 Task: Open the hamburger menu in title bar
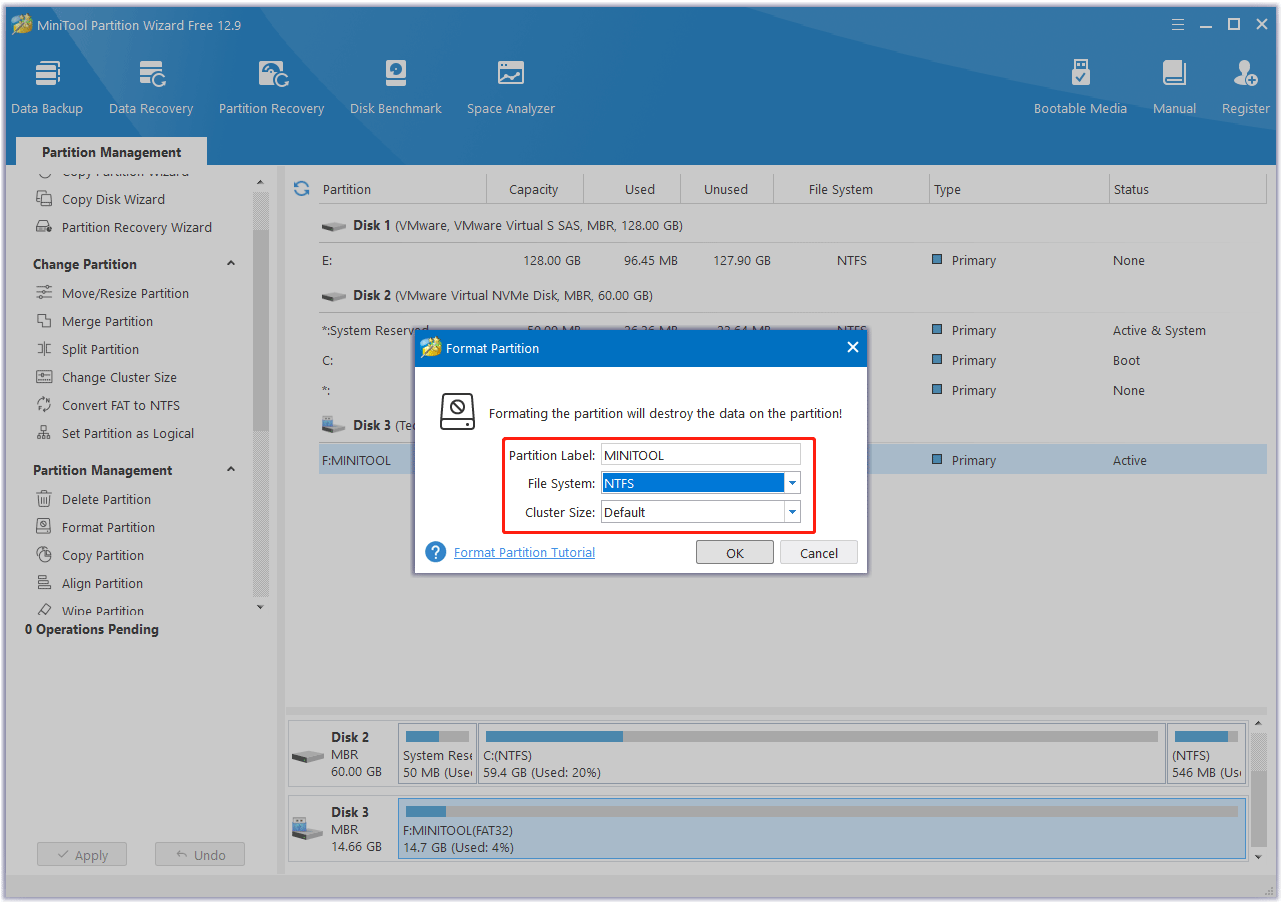1177,24
